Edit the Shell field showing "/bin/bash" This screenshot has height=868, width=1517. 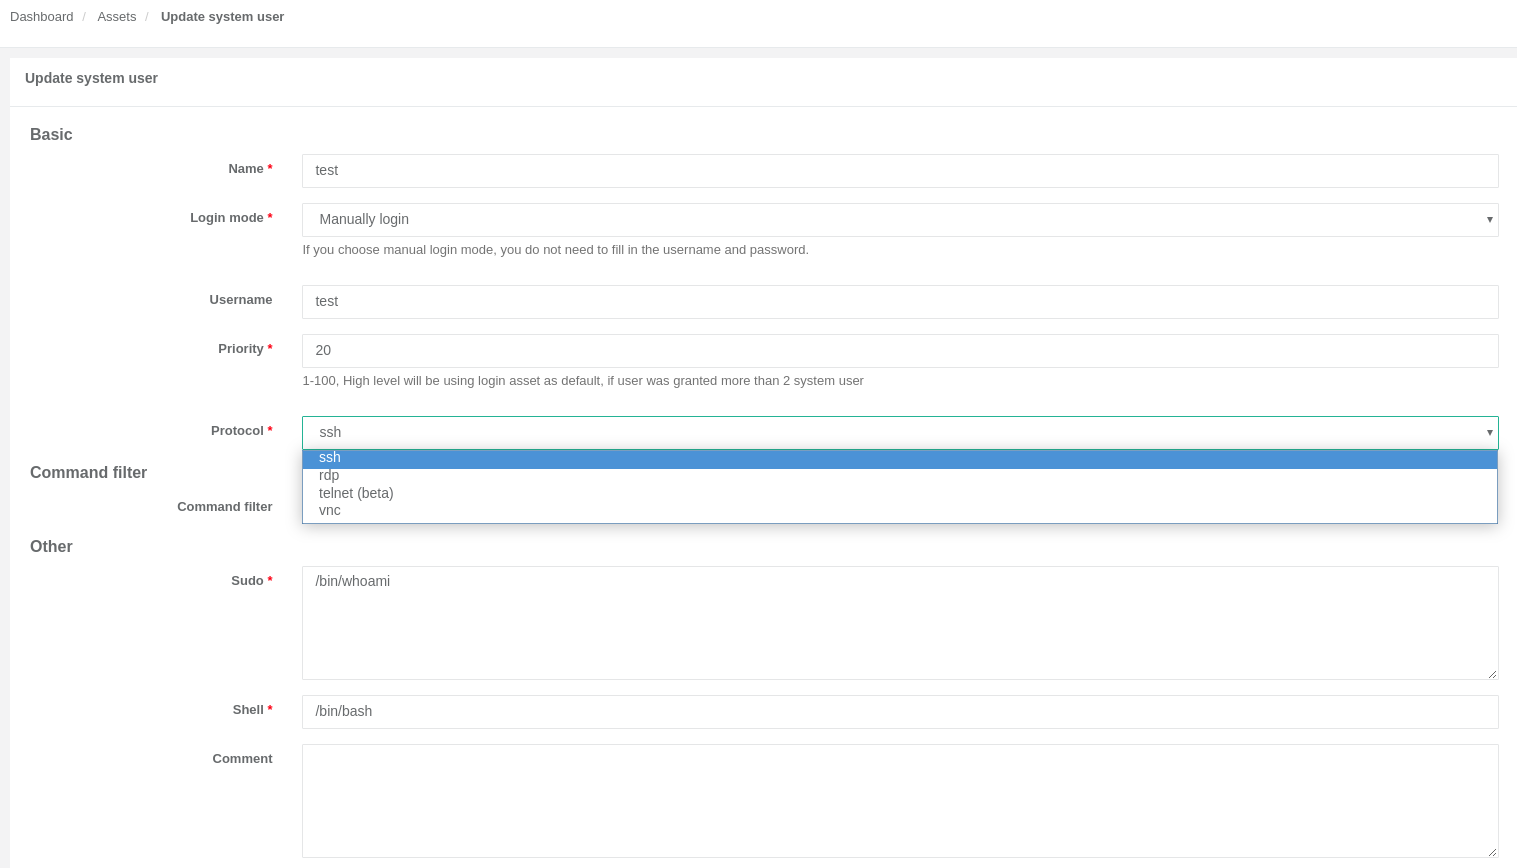(x=900, y=711)
